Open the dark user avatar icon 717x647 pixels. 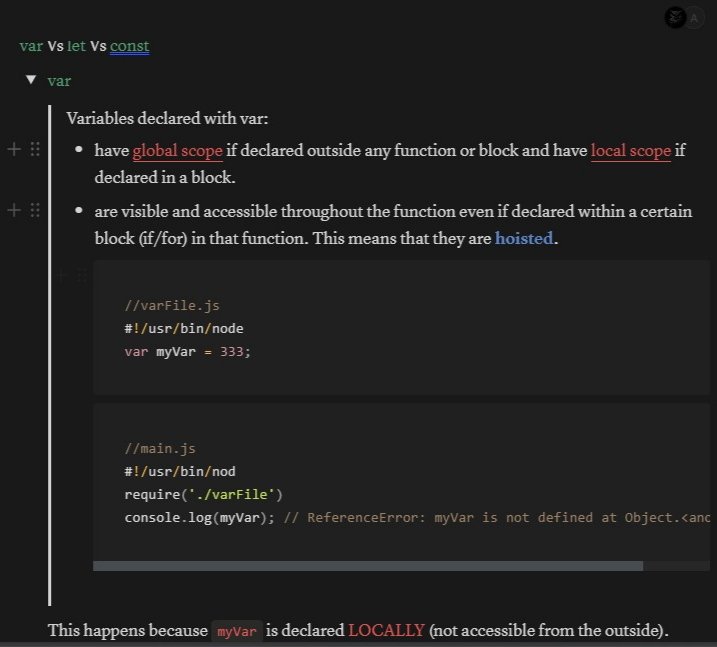pos(675,18)
